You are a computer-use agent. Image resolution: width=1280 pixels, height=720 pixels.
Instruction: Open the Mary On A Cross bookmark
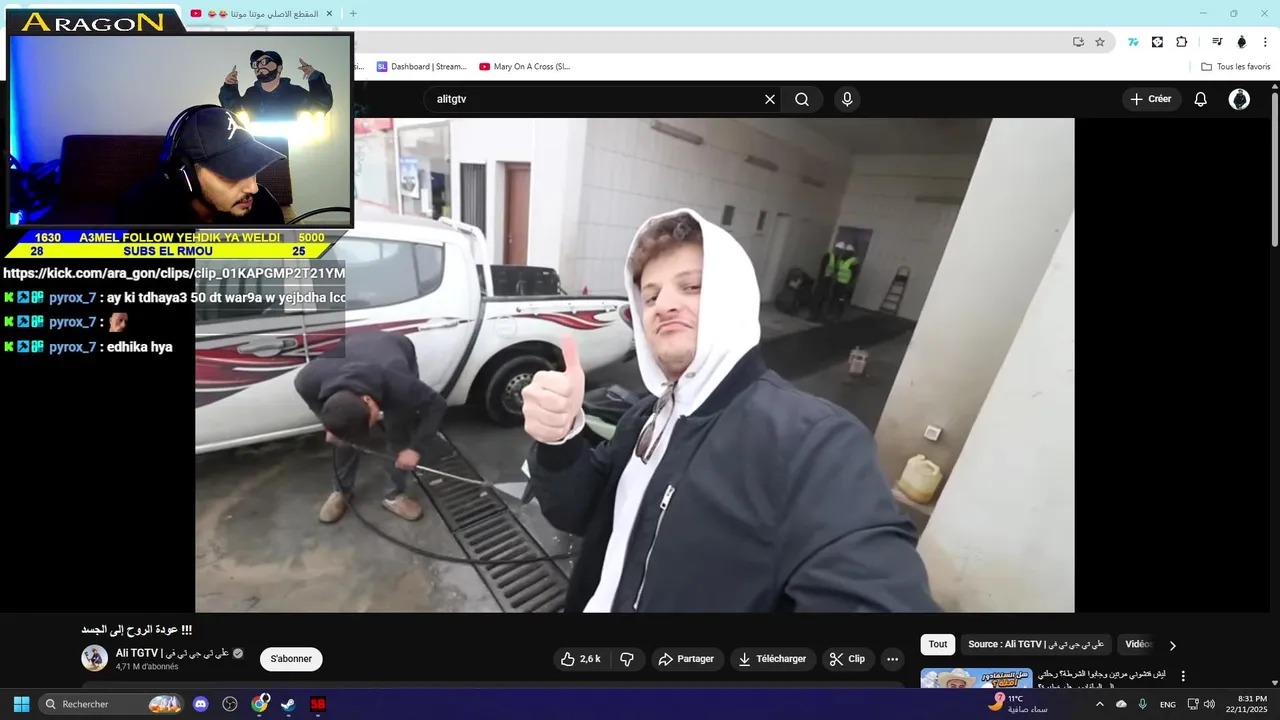click(x=524, y=67)
